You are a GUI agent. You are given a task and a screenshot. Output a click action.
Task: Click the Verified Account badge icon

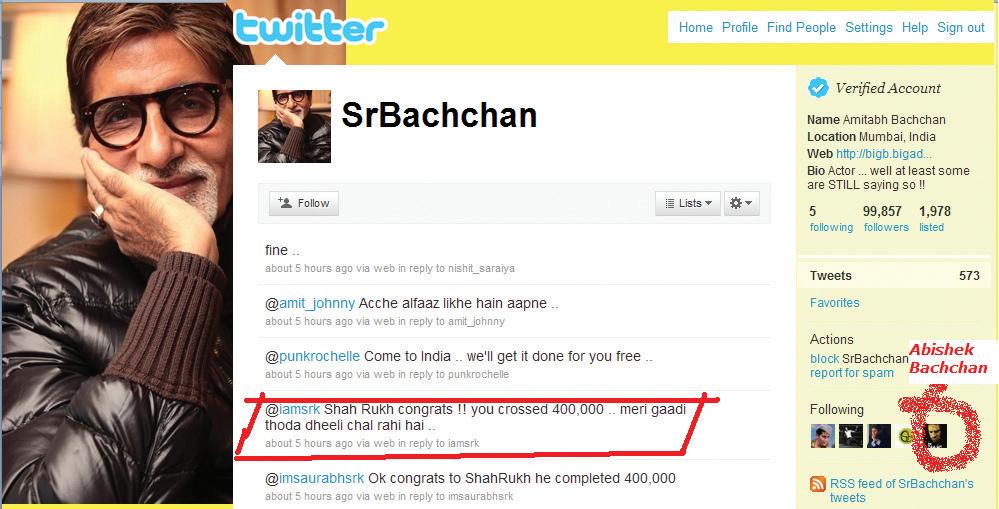[818, 88]
